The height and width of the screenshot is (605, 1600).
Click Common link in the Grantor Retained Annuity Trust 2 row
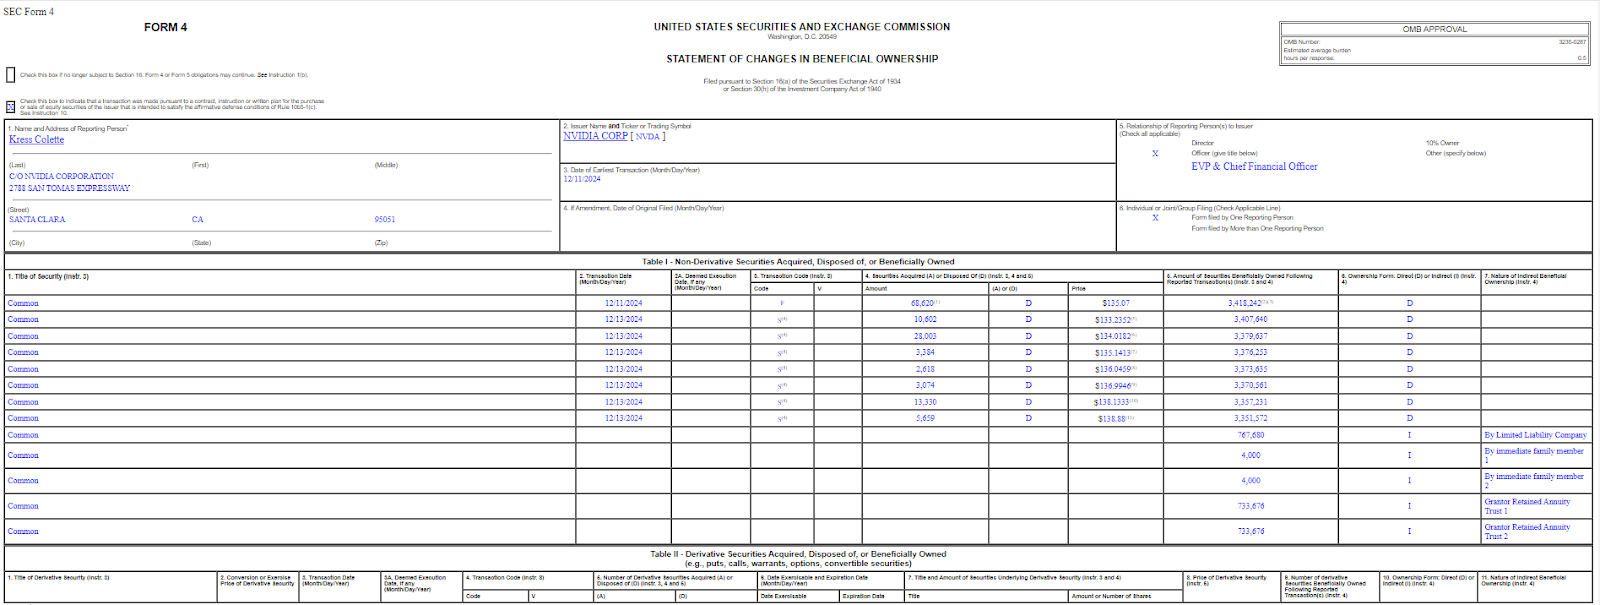click(x=23, y=531)
